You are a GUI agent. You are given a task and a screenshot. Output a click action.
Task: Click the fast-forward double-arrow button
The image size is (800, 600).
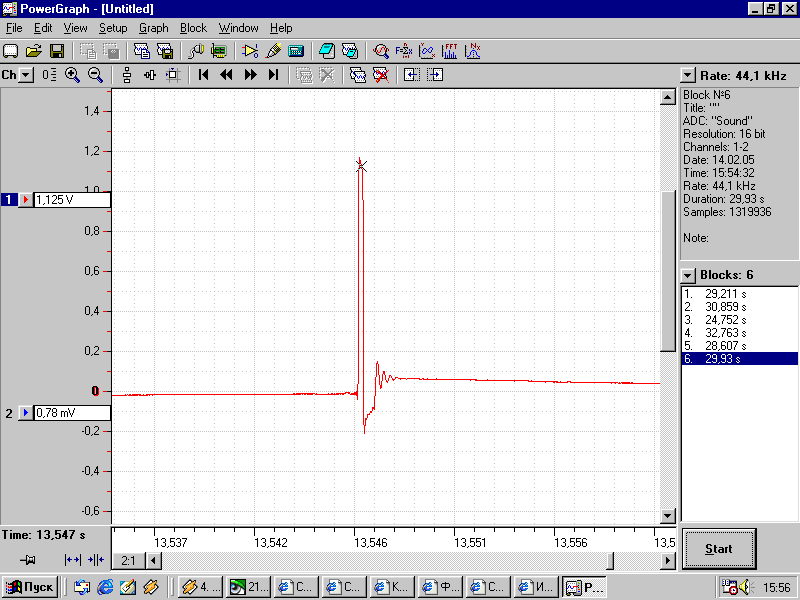tap(250, 75)
